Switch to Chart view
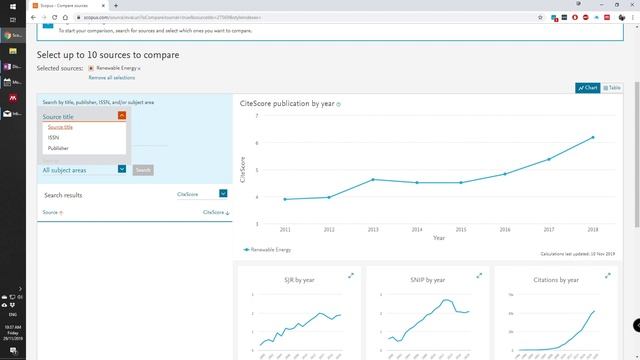The image size is (640, 360). click(x=587, y=88)
